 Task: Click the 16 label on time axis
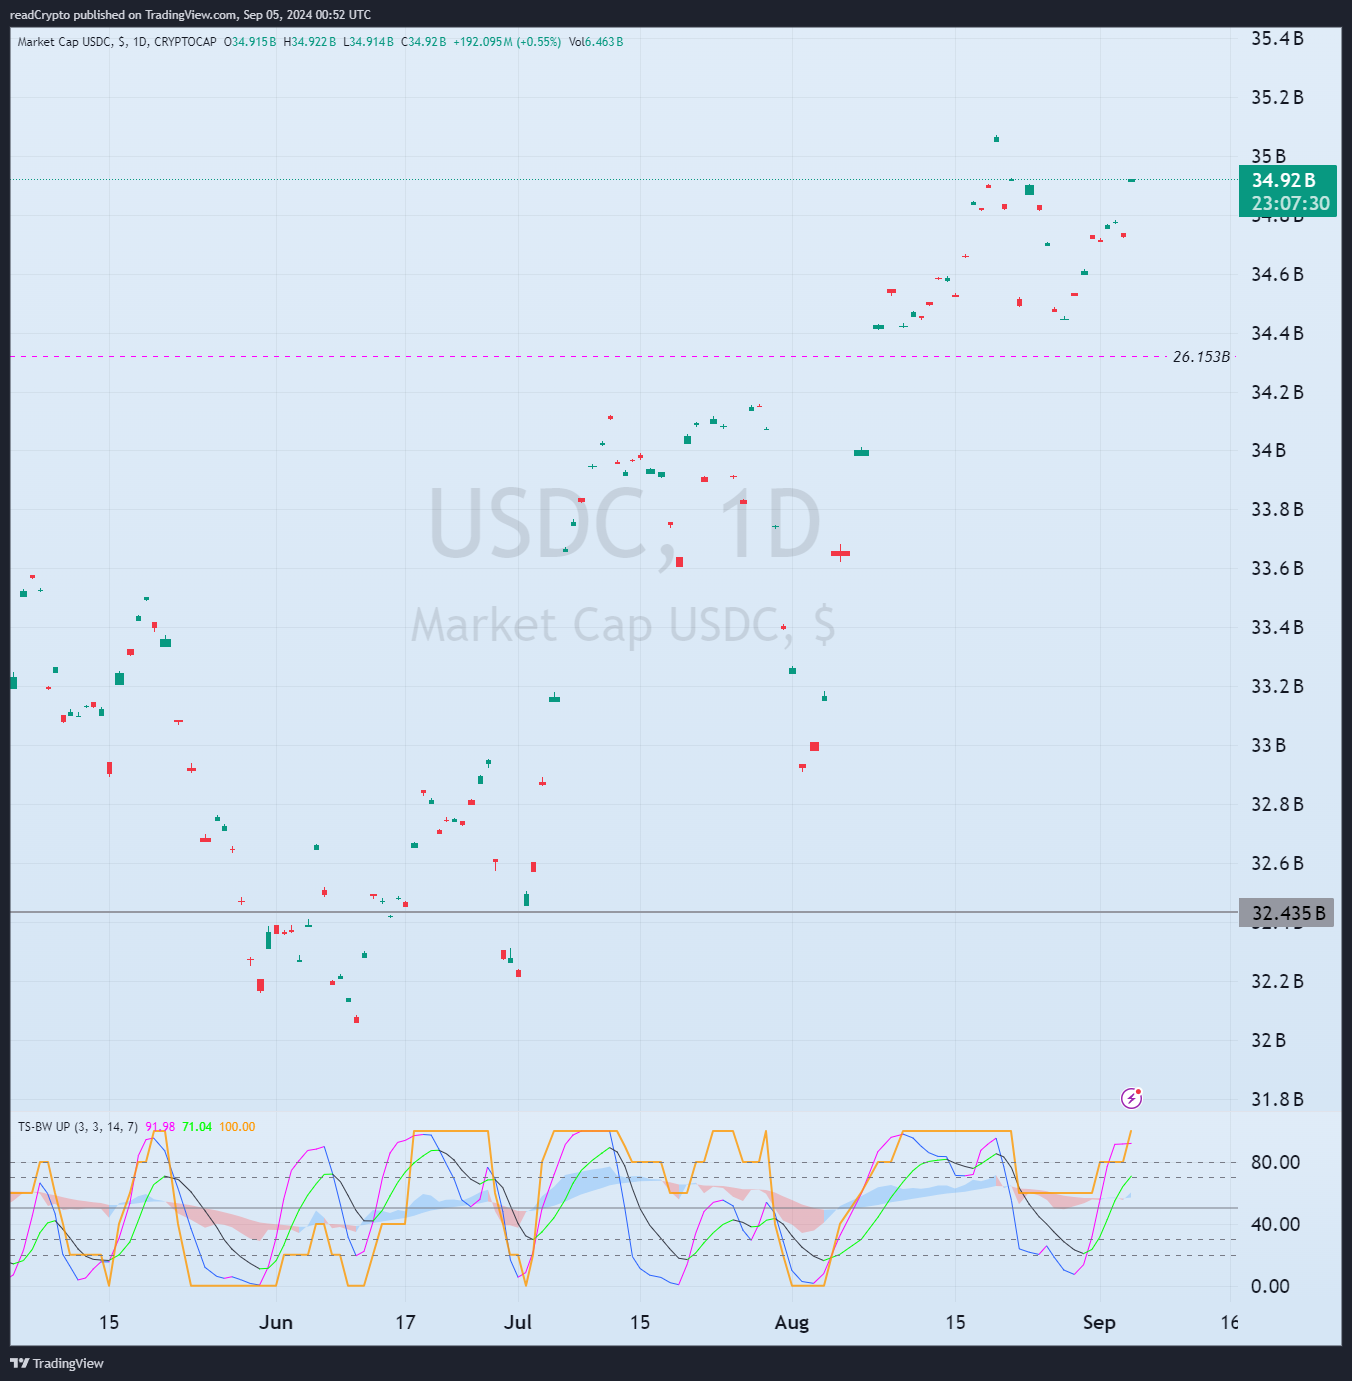tap(1229, 1323)
